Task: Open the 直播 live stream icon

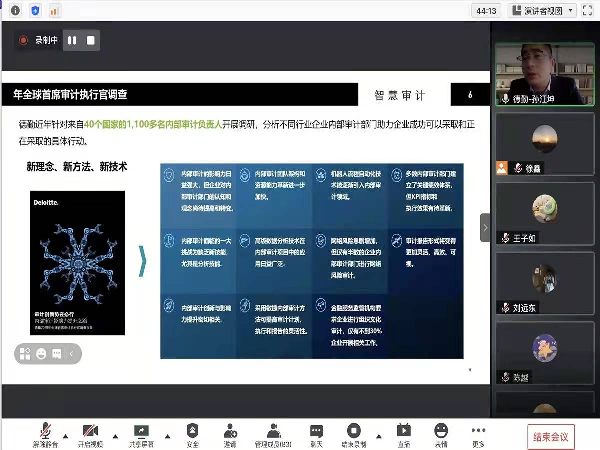Action: click(x=403, y=431)
